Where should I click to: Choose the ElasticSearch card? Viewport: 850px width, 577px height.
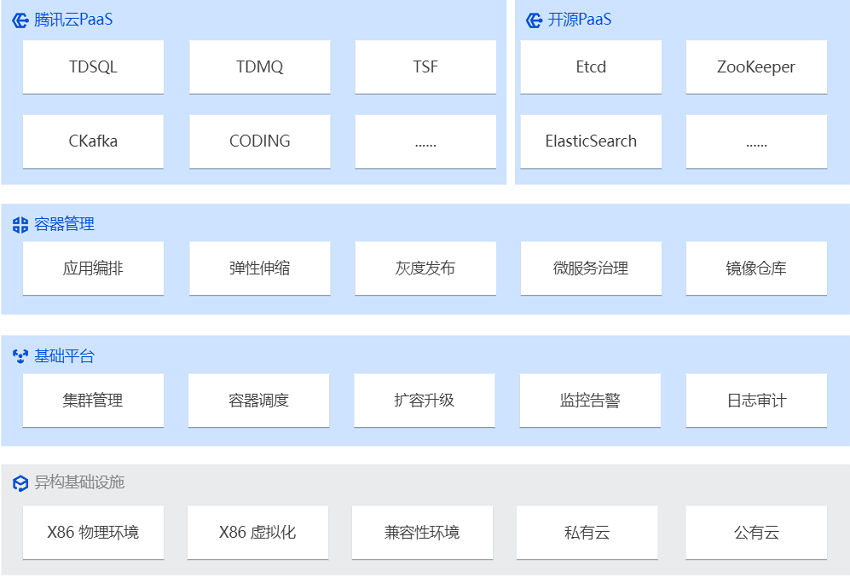pos(591,141)
